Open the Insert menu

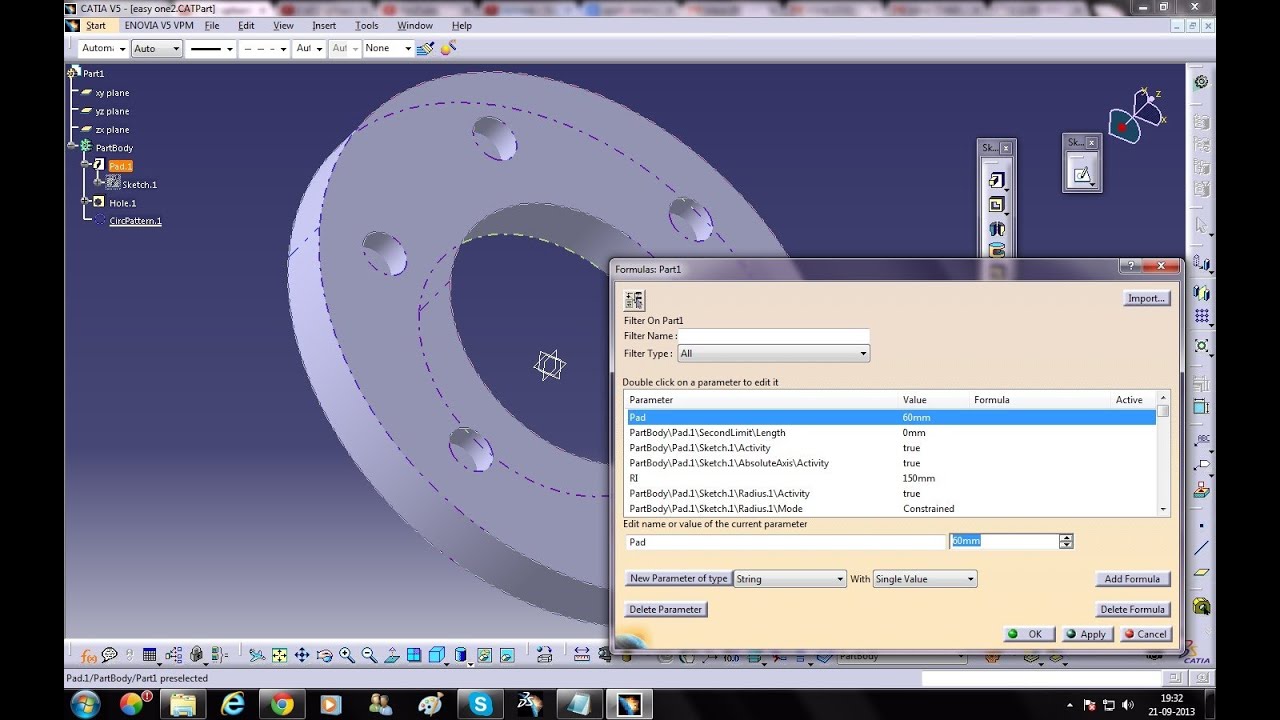coord(324,25)
